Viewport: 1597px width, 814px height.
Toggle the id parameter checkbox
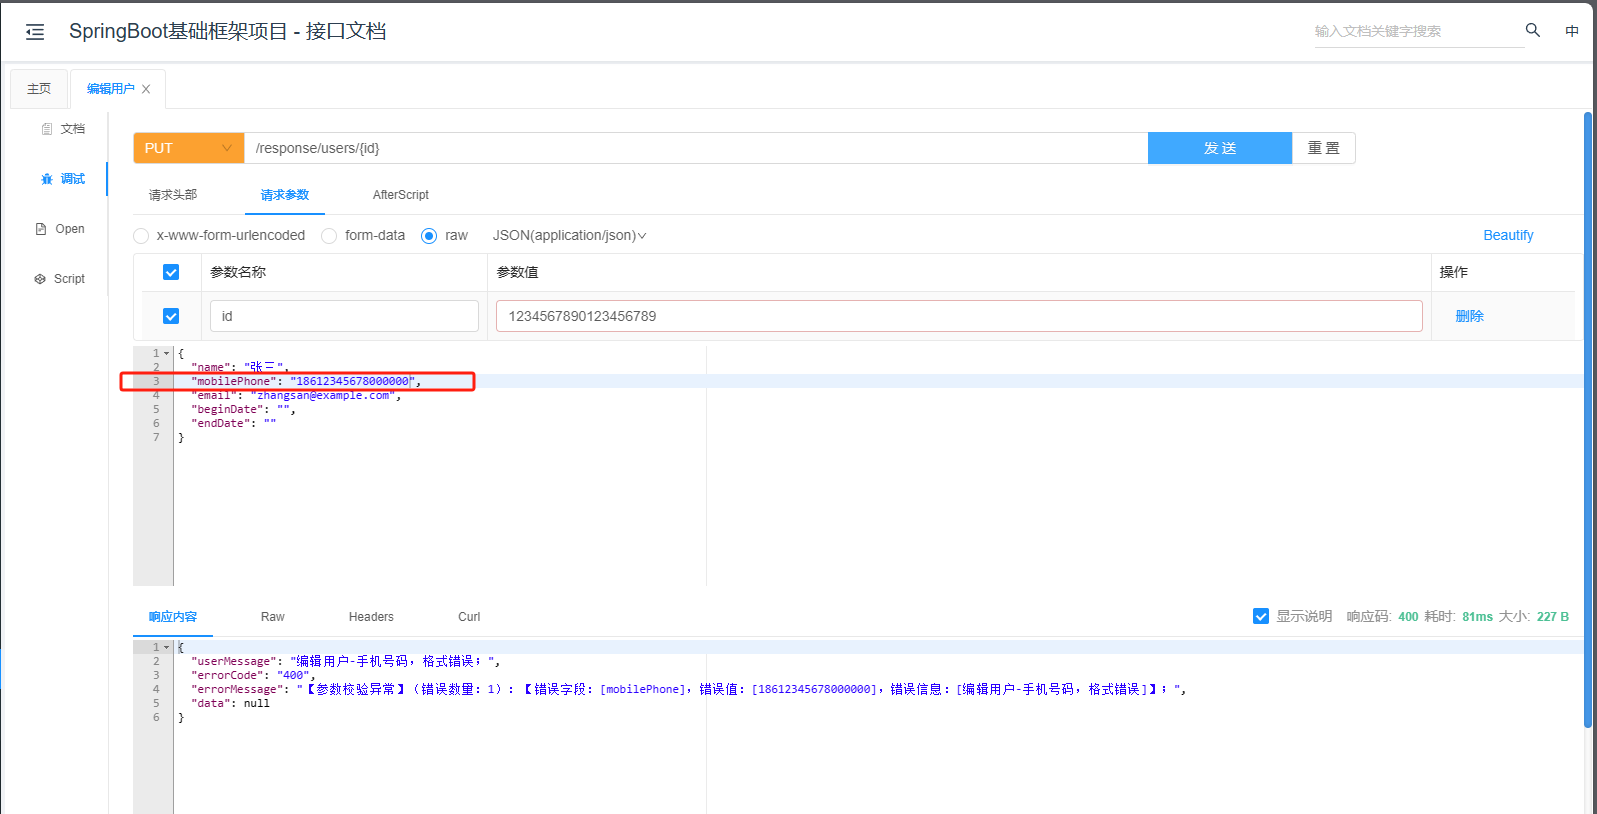tap(171, 316)
